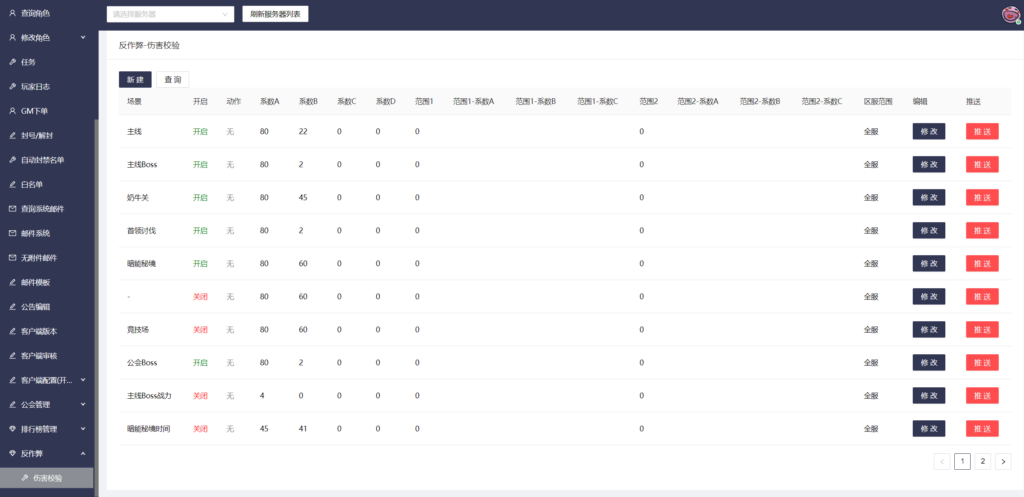Viewport: 1024px width, 497px height.
Task: Click the 公告编辑 pencil icon
Action: coord(12,307)
